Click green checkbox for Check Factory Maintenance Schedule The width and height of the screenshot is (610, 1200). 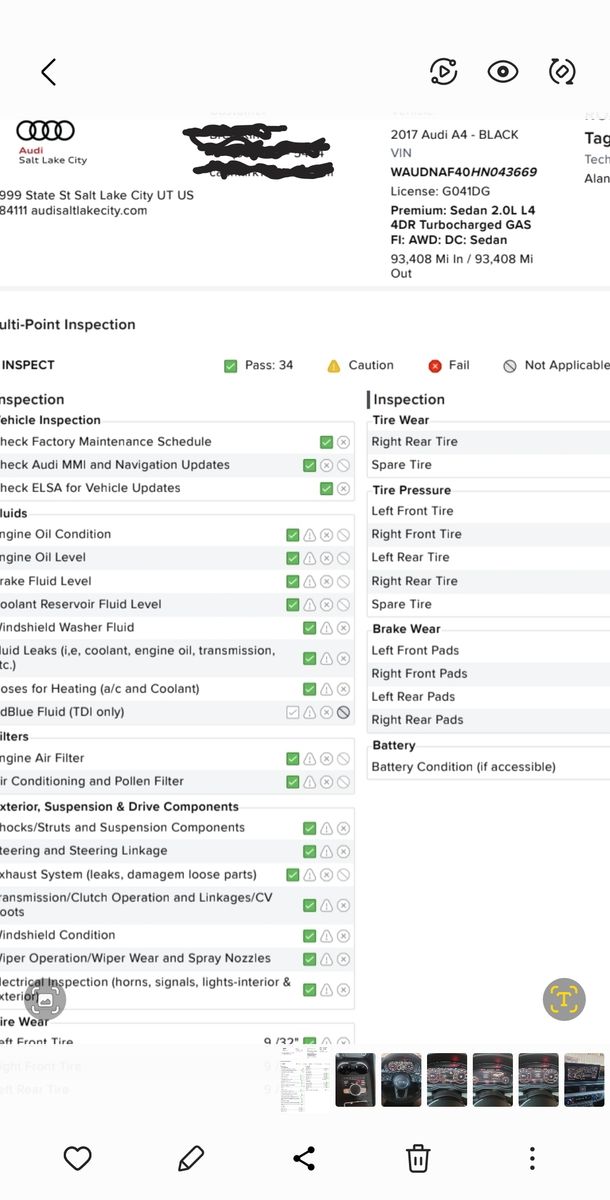tap(326, 442)
